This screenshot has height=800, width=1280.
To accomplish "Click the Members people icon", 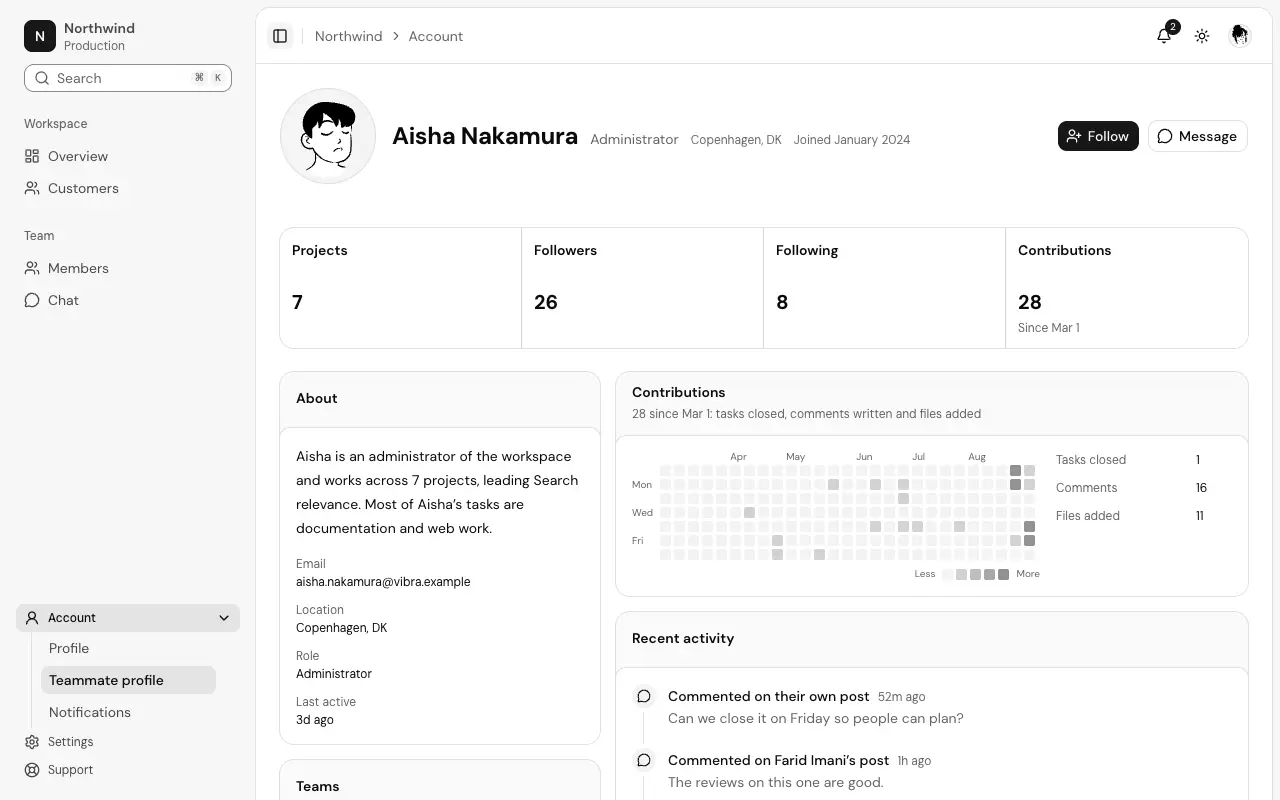I will tap(32, 268).
